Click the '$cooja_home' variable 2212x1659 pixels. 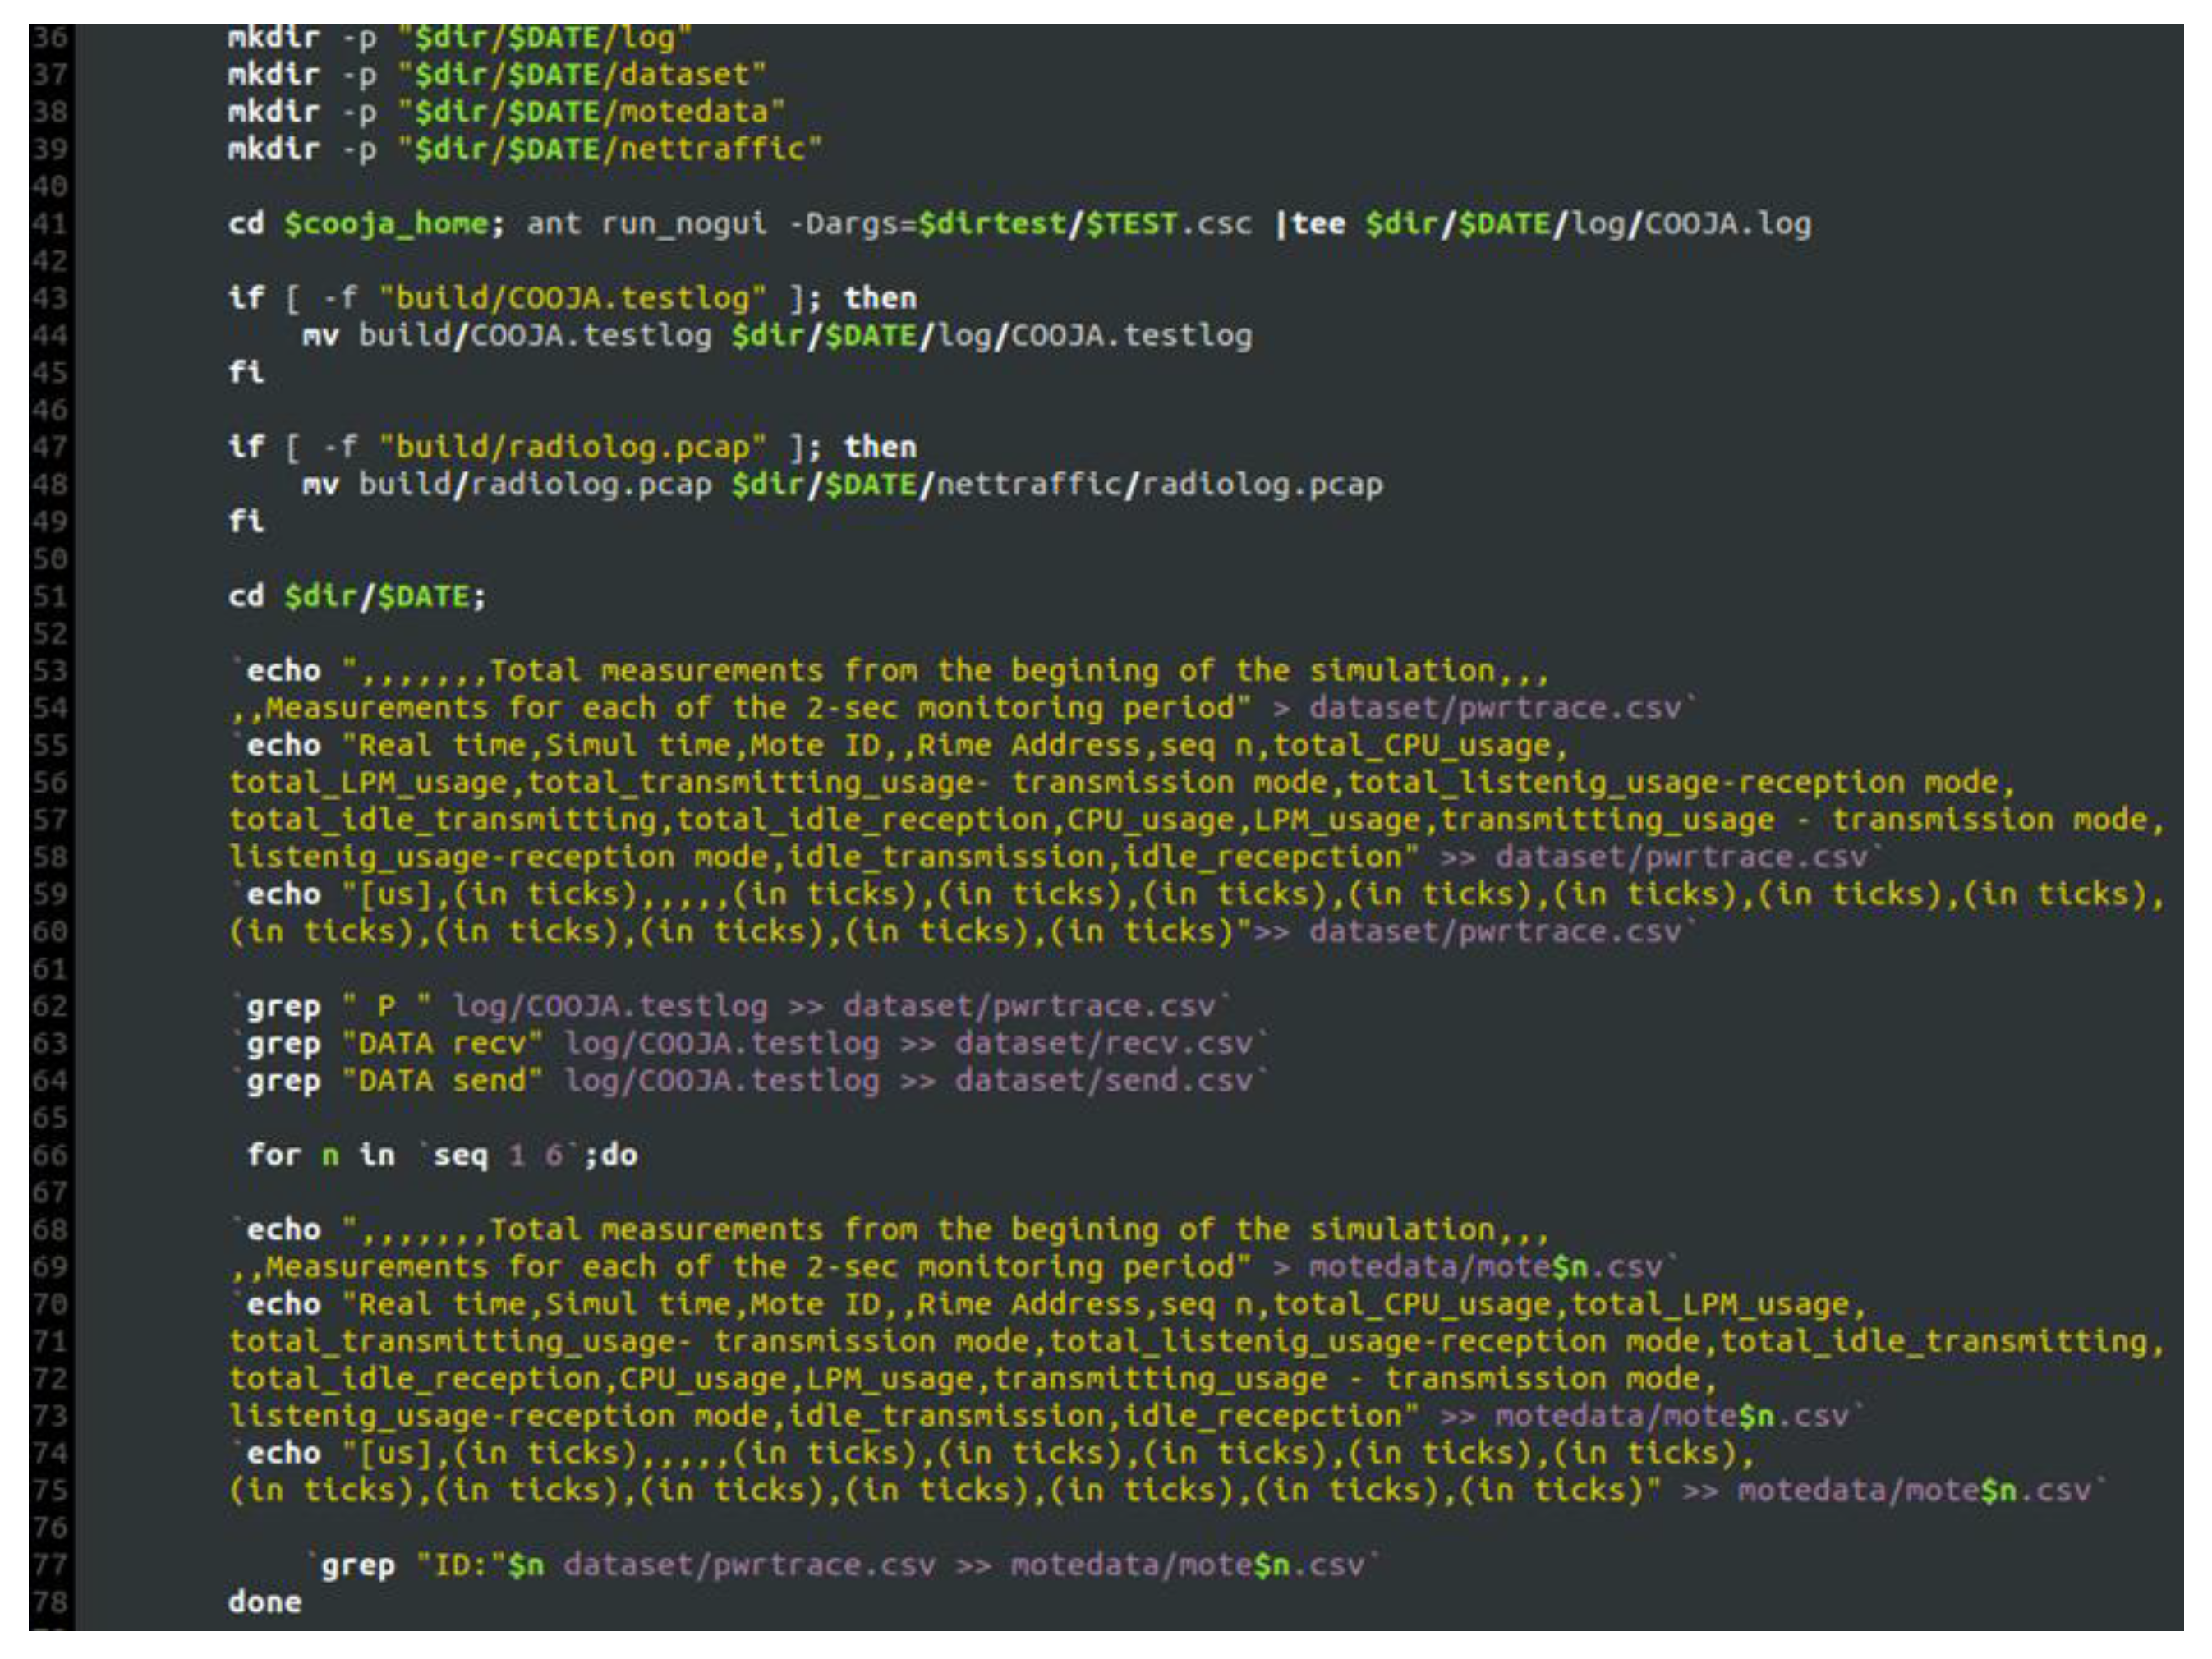click(x=385, y=223)
